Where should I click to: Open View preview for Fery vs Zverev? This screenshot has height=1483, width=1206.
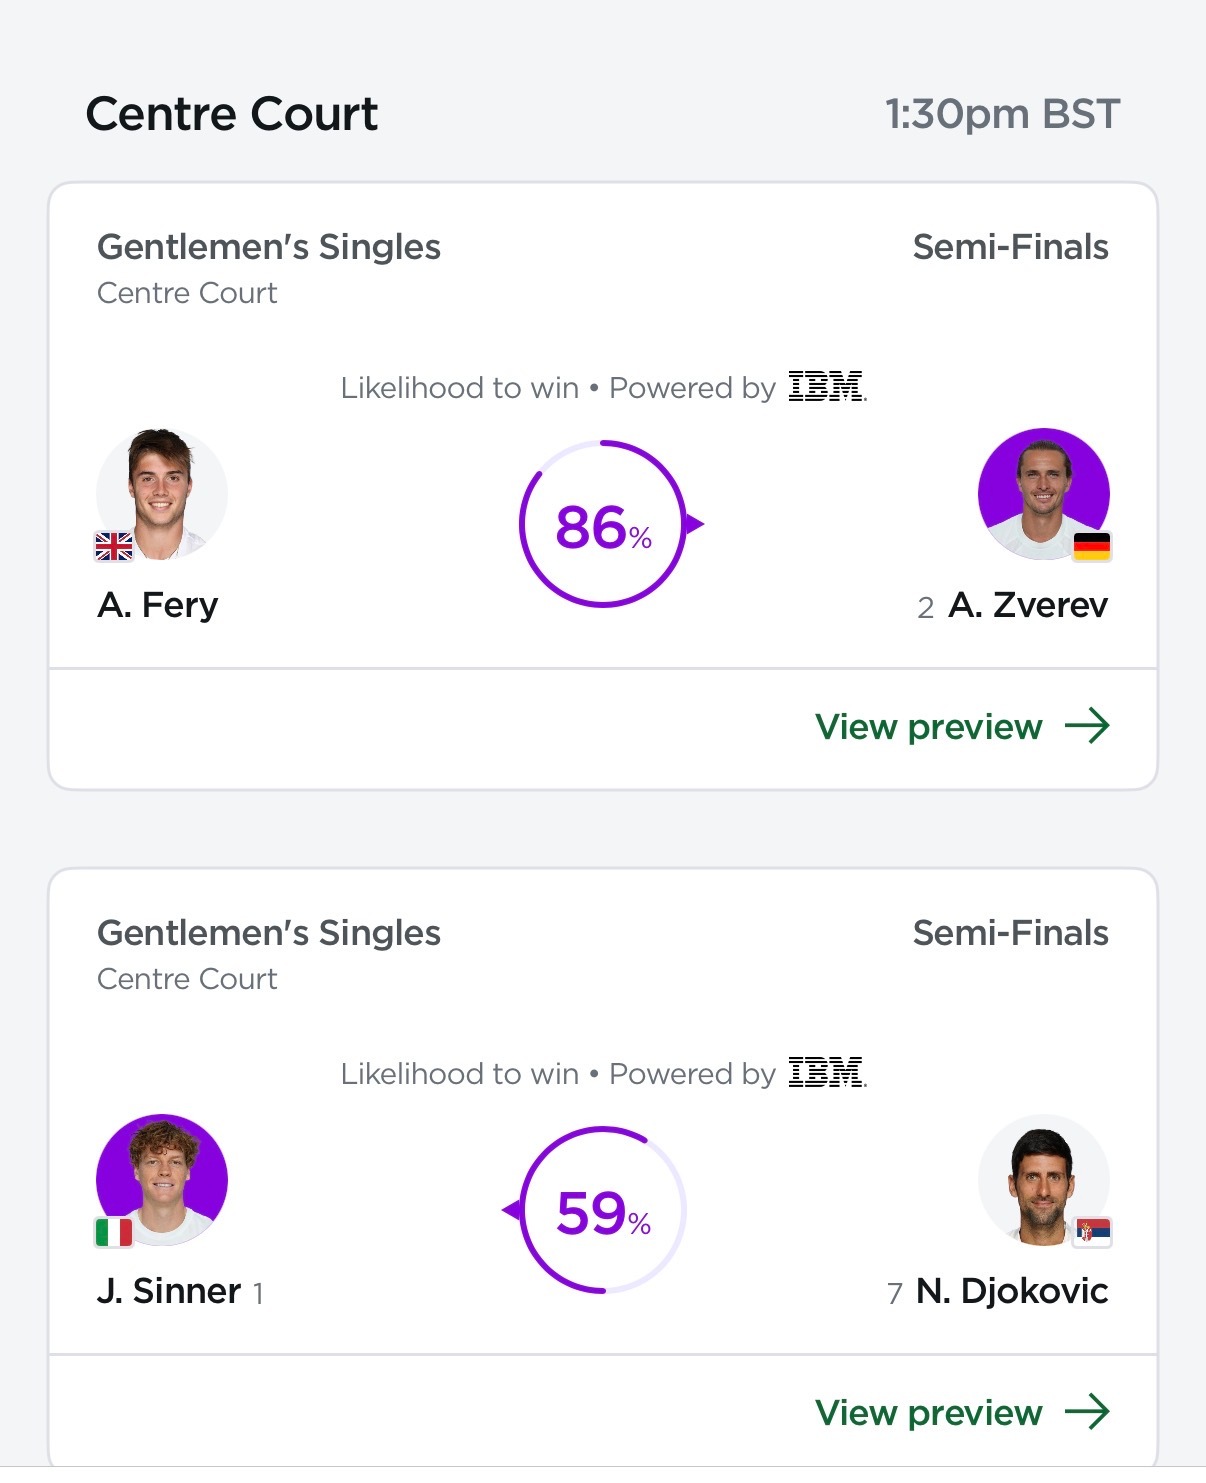click(962, 726)
